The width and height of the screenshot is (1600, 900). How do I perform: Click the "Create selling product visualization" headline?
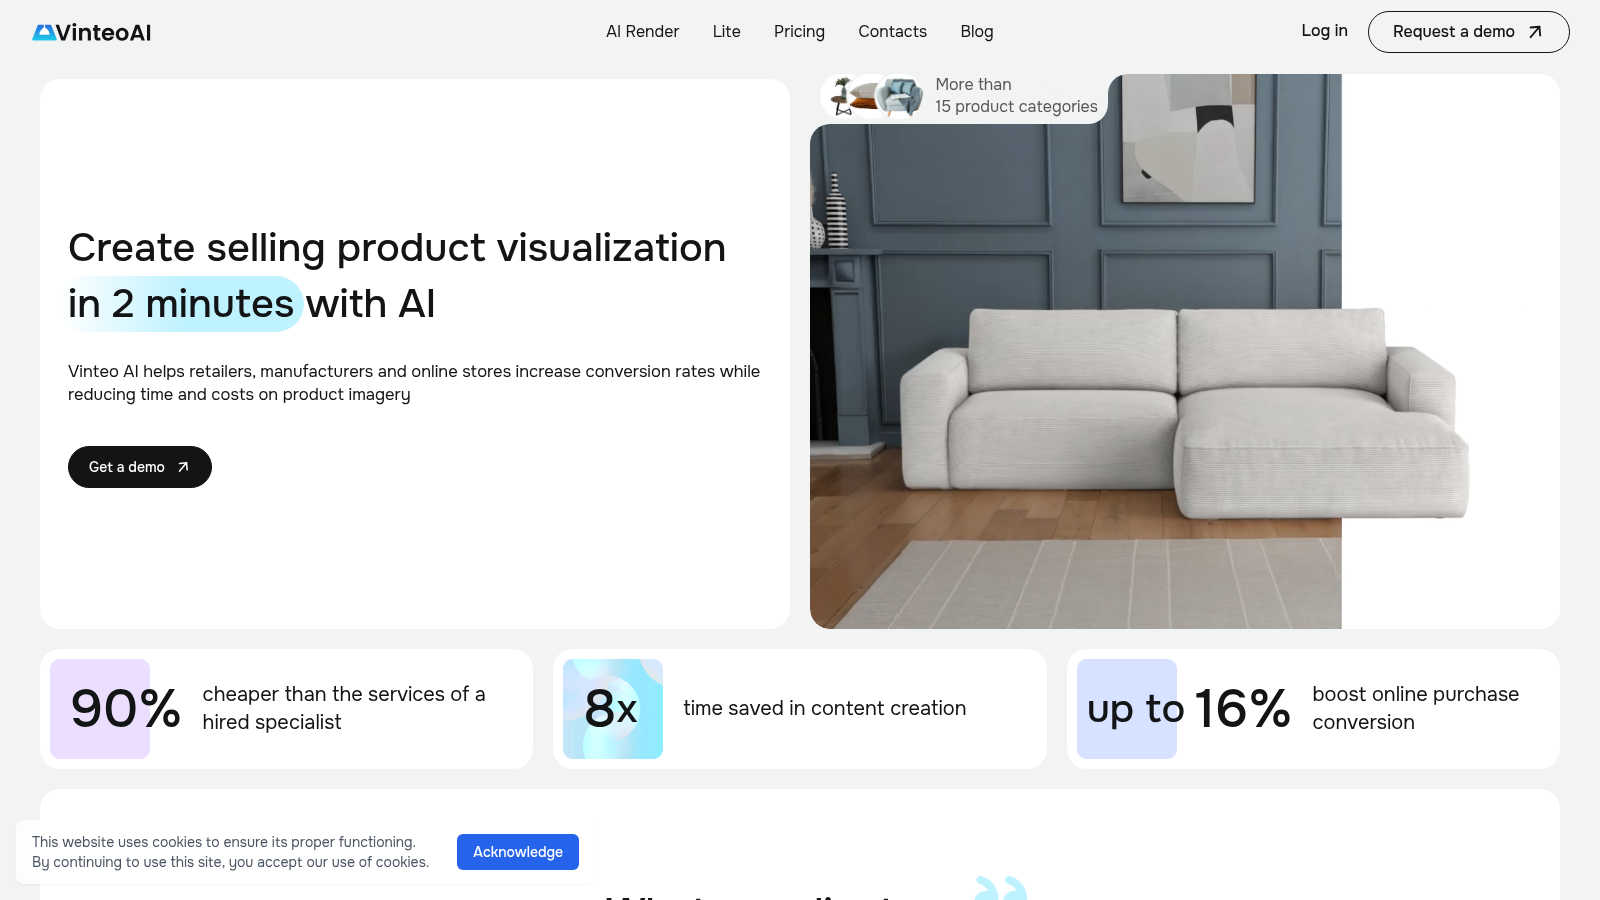[x=397, y=247]
